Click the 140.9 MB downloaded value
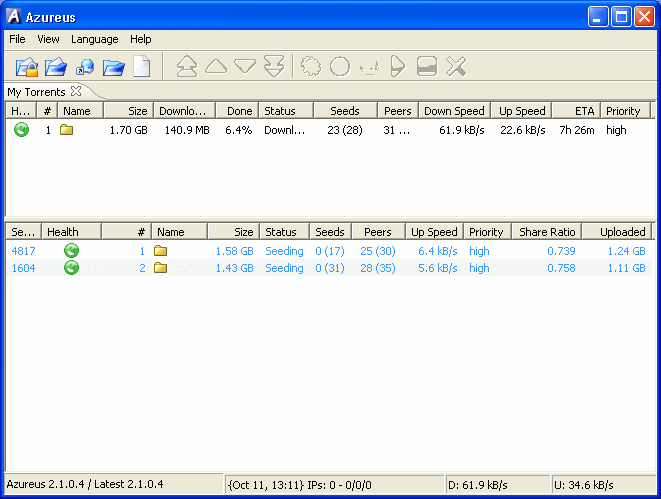The image size is (661, 499). (x=187, y=130)
